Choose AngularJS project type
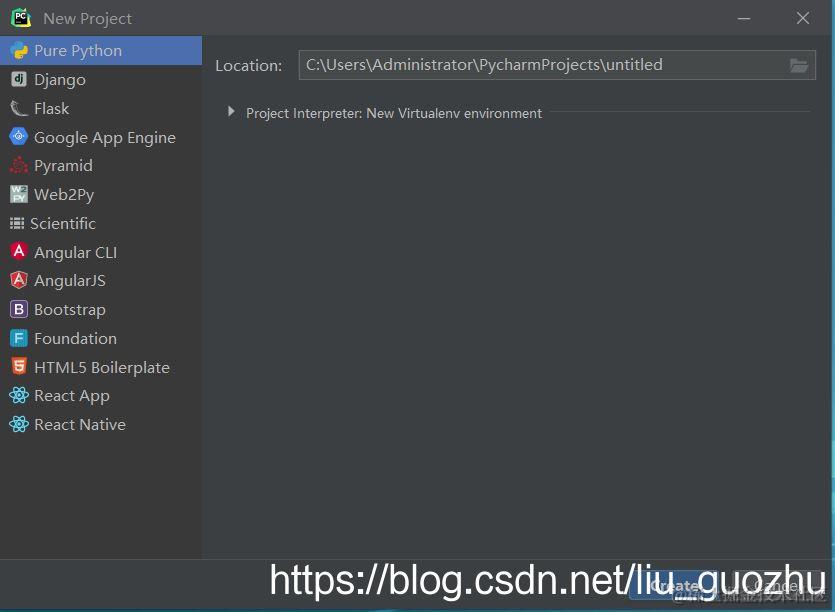This screenshot has width=835, height=612. tap(101, 280)
